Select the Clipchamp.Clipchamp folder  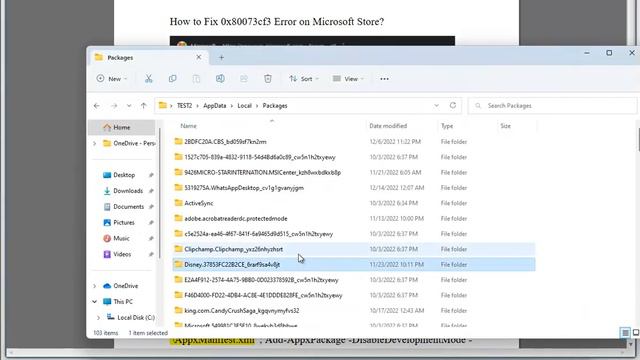coord(354,249)
